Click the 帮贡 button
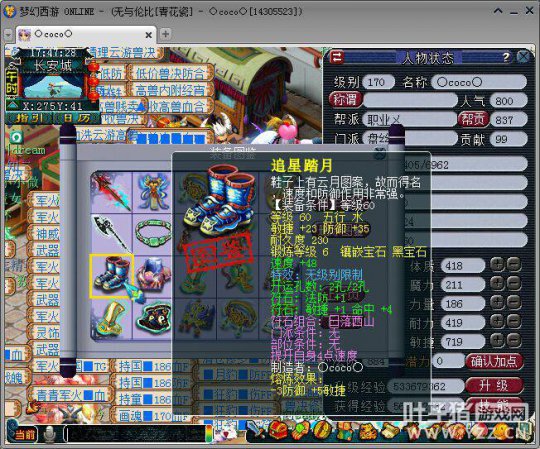The image size is (540, 449). 473,119
